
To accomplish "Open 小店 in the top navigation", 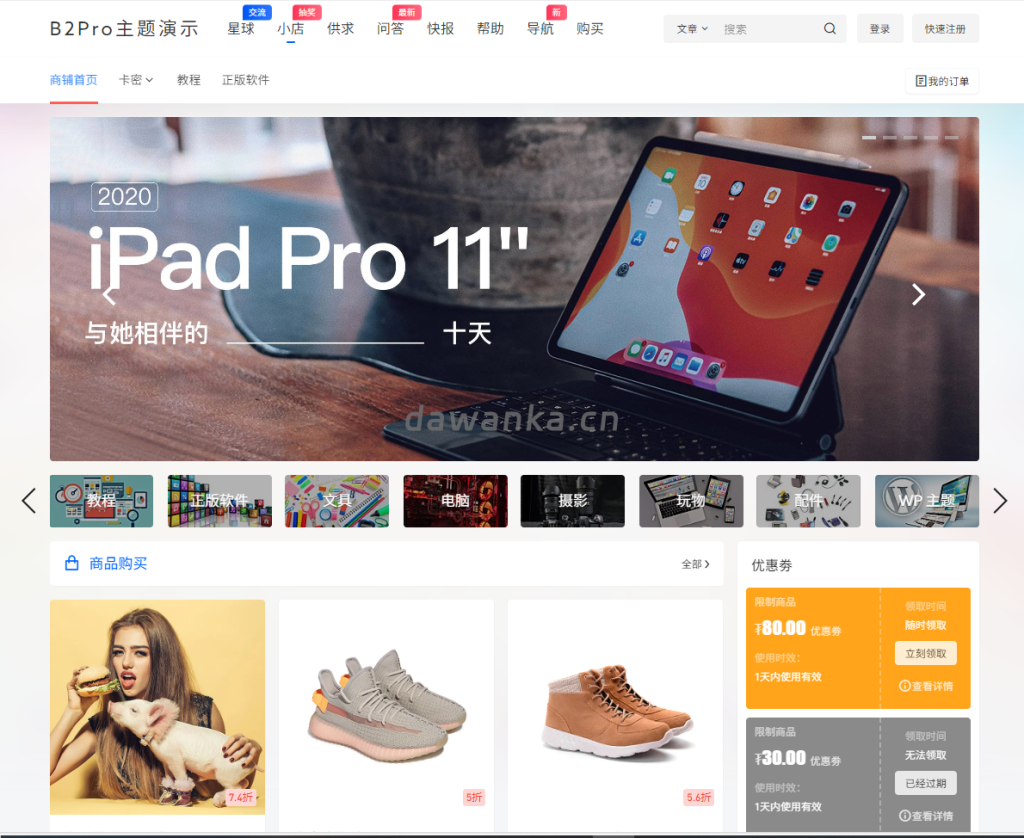I will click(x=291, y=29).
